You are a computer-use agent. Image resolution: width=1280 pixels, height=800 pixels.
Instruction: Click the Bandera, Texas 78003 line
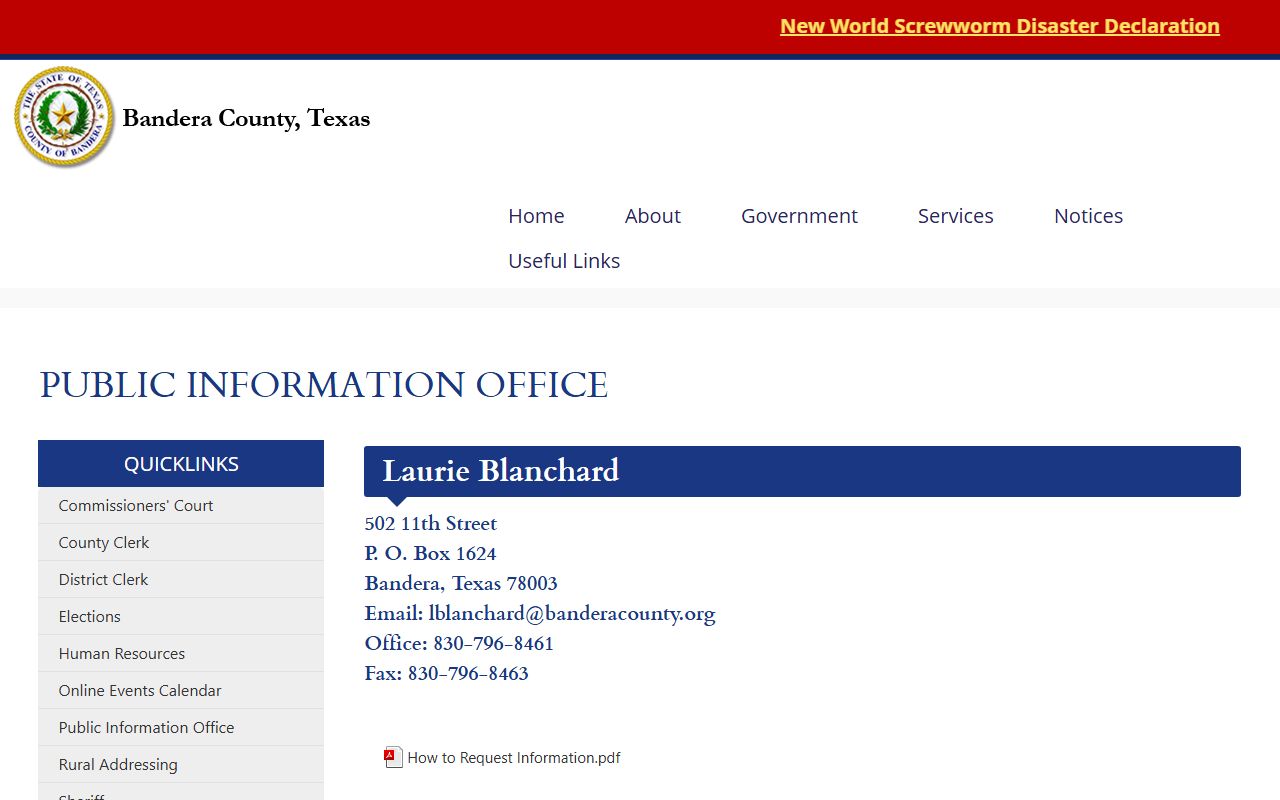pos(461,583)
